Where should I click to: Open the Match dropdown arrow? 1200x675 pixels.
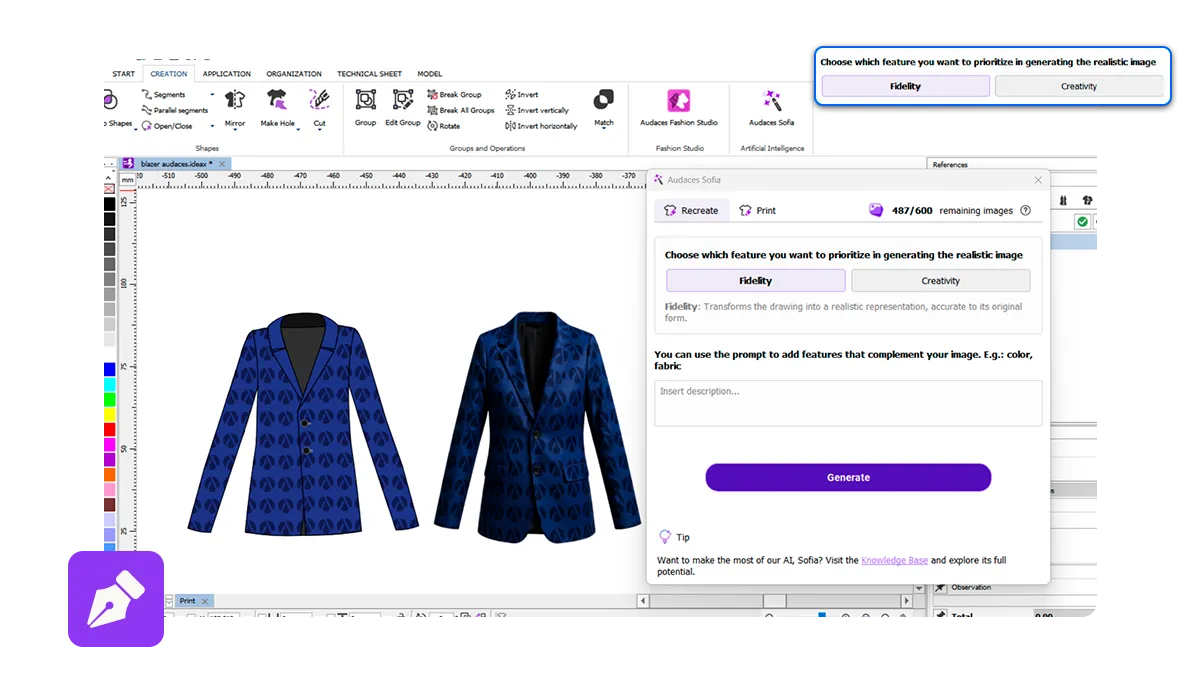(x=604, y=129)
